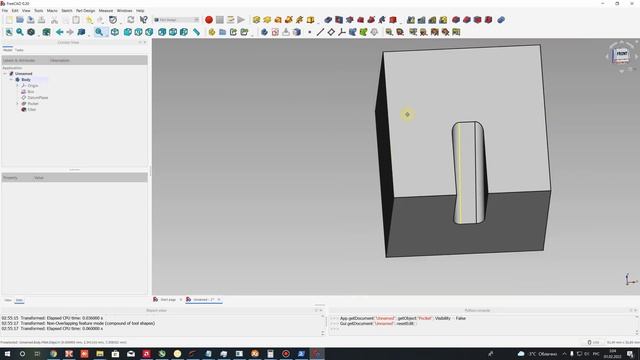This screenshot has width=640, height=360.
Task: Click the Refresh recompute icon
Action: point(131,20)
